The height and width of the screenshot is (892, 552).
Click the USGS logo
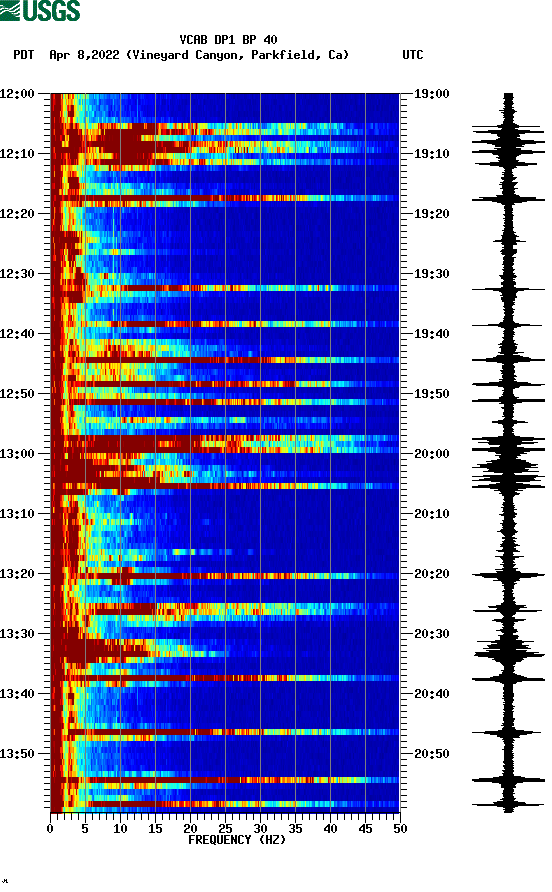[x=40, y=10]
